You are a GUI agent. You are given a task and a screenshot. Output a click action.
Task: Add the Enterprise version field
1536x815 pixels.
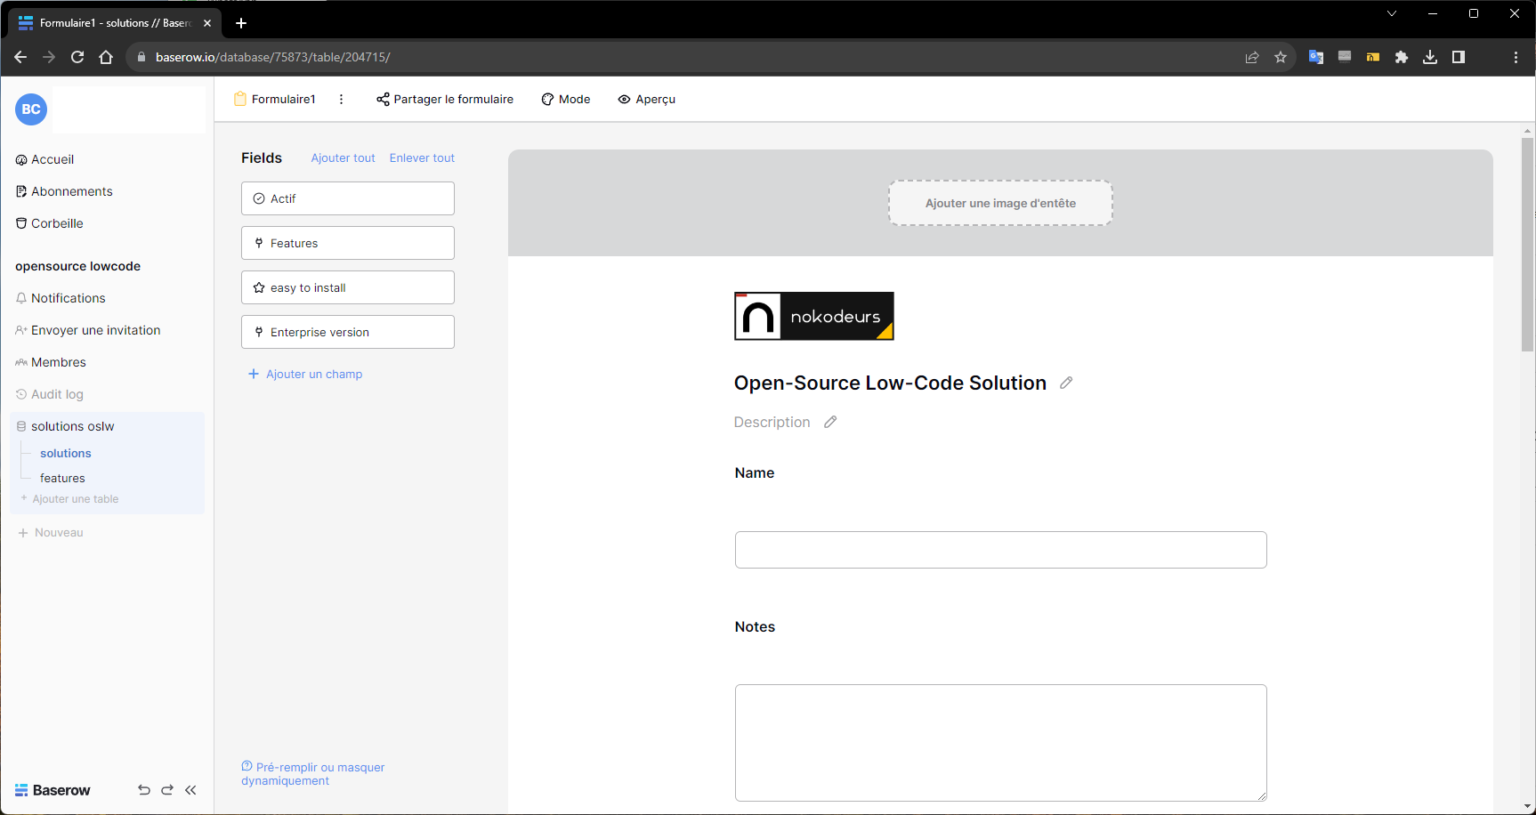[347, 332]
